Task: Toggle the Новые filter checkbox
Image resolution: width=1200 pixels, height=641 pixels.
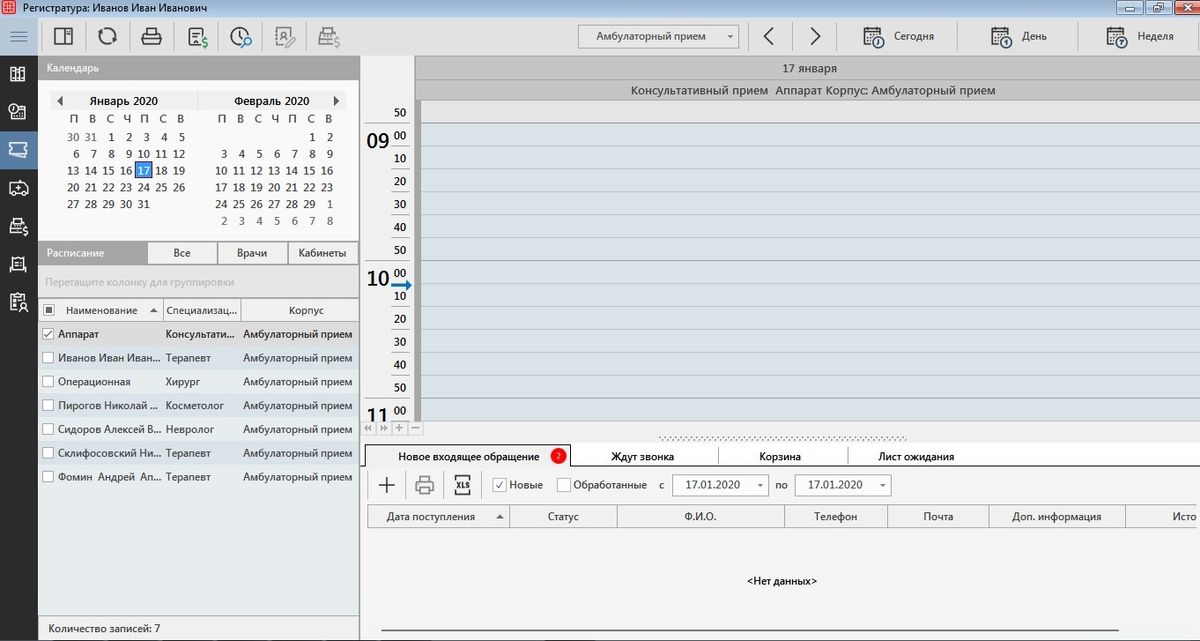Action: [x=500, y=485]
